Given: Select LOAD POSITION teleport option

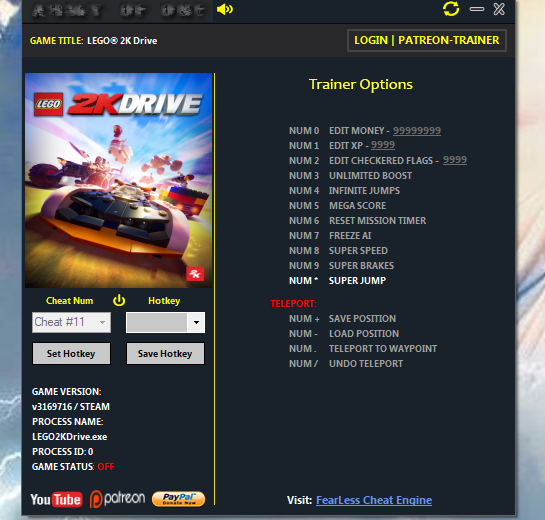Looking at the screenshot, I should 364,333.
